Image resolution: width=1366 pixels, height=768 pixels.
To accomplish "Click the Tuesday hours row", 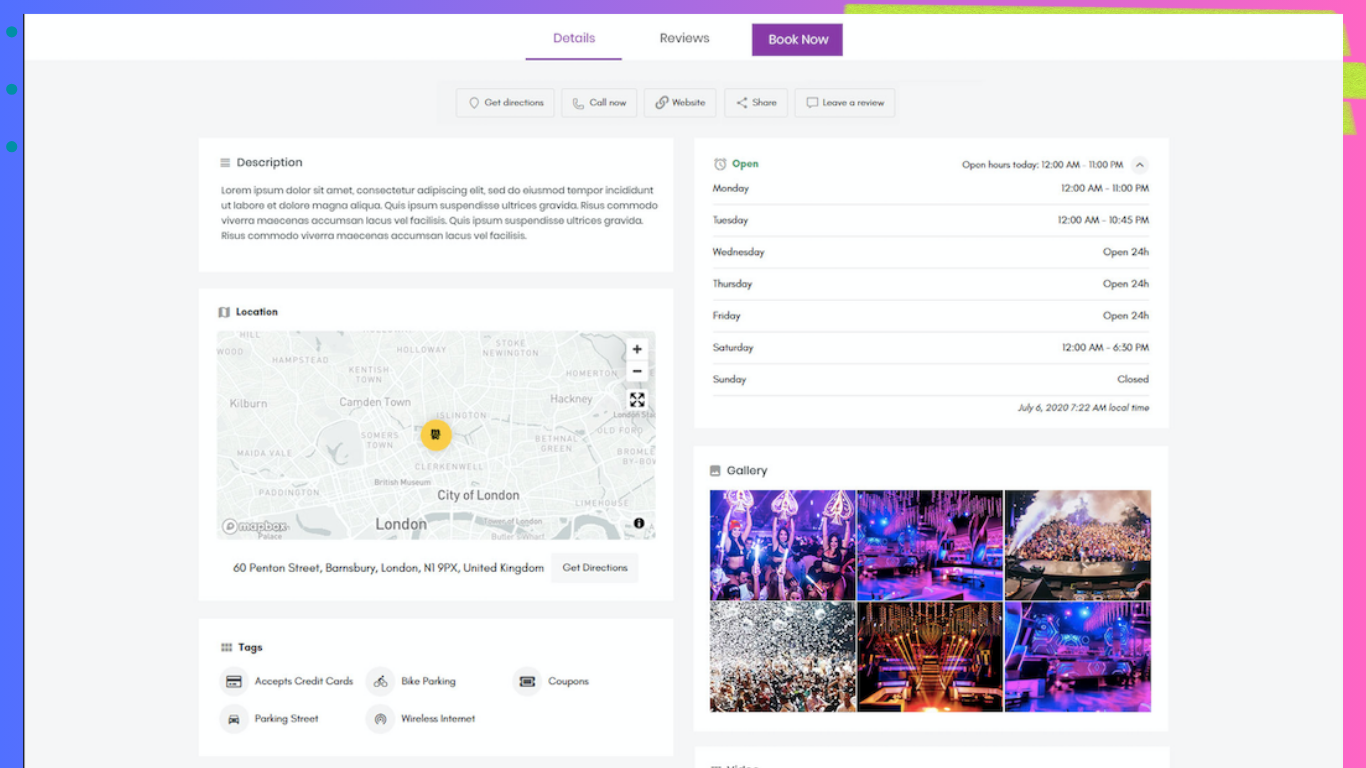I will 930,220.
